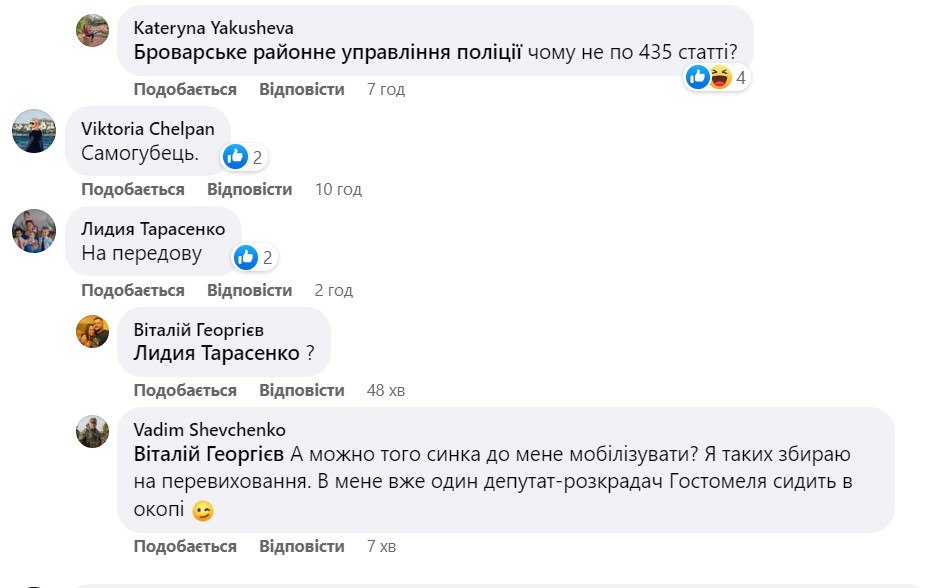Screen dimensions: 944x588
Task: Open the Броварське районне управління поліції mention
Action: tap(328, 53)
